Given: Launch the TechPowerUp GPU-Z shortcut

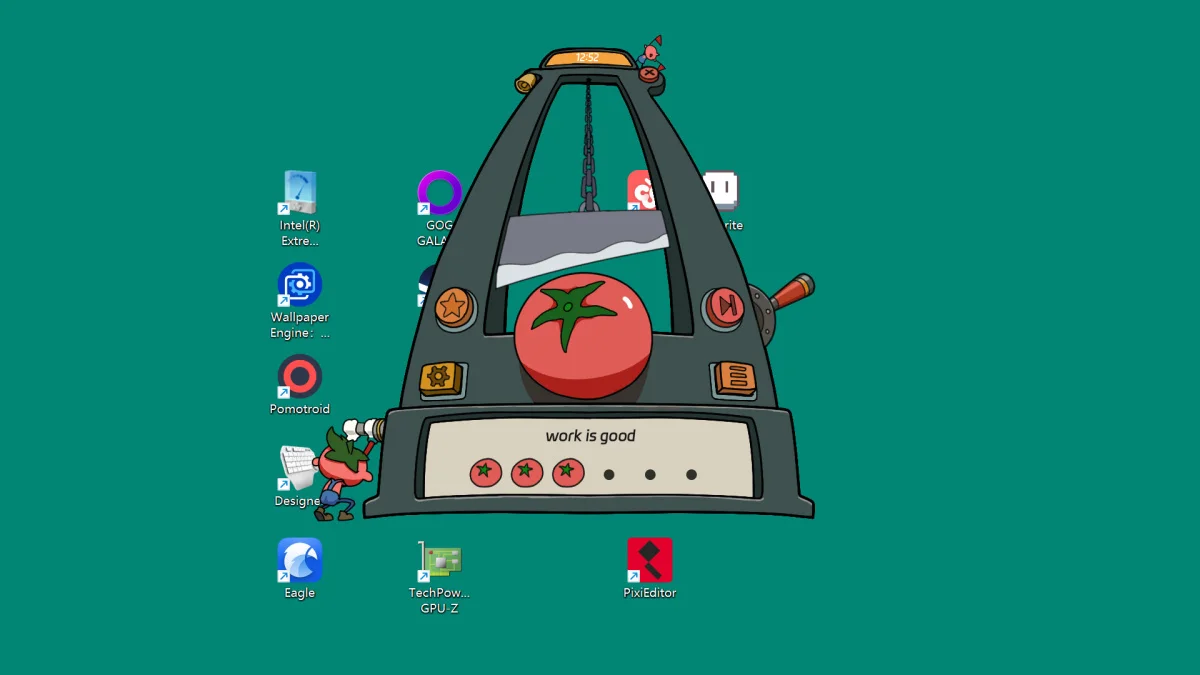Looking at the screenshot, I should tap(439, 561).
